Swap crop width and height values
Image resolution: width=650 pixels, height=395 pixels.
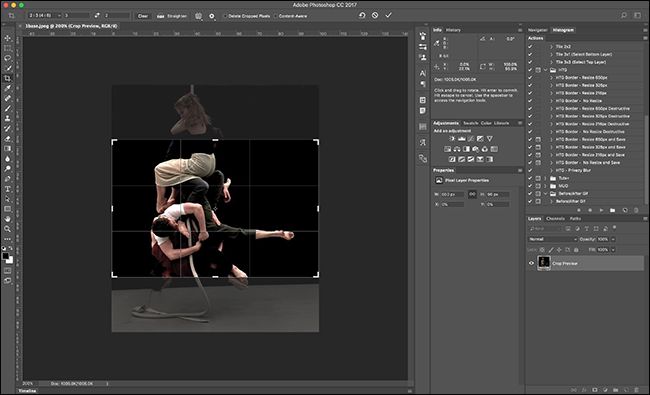(x=97, y=15)
